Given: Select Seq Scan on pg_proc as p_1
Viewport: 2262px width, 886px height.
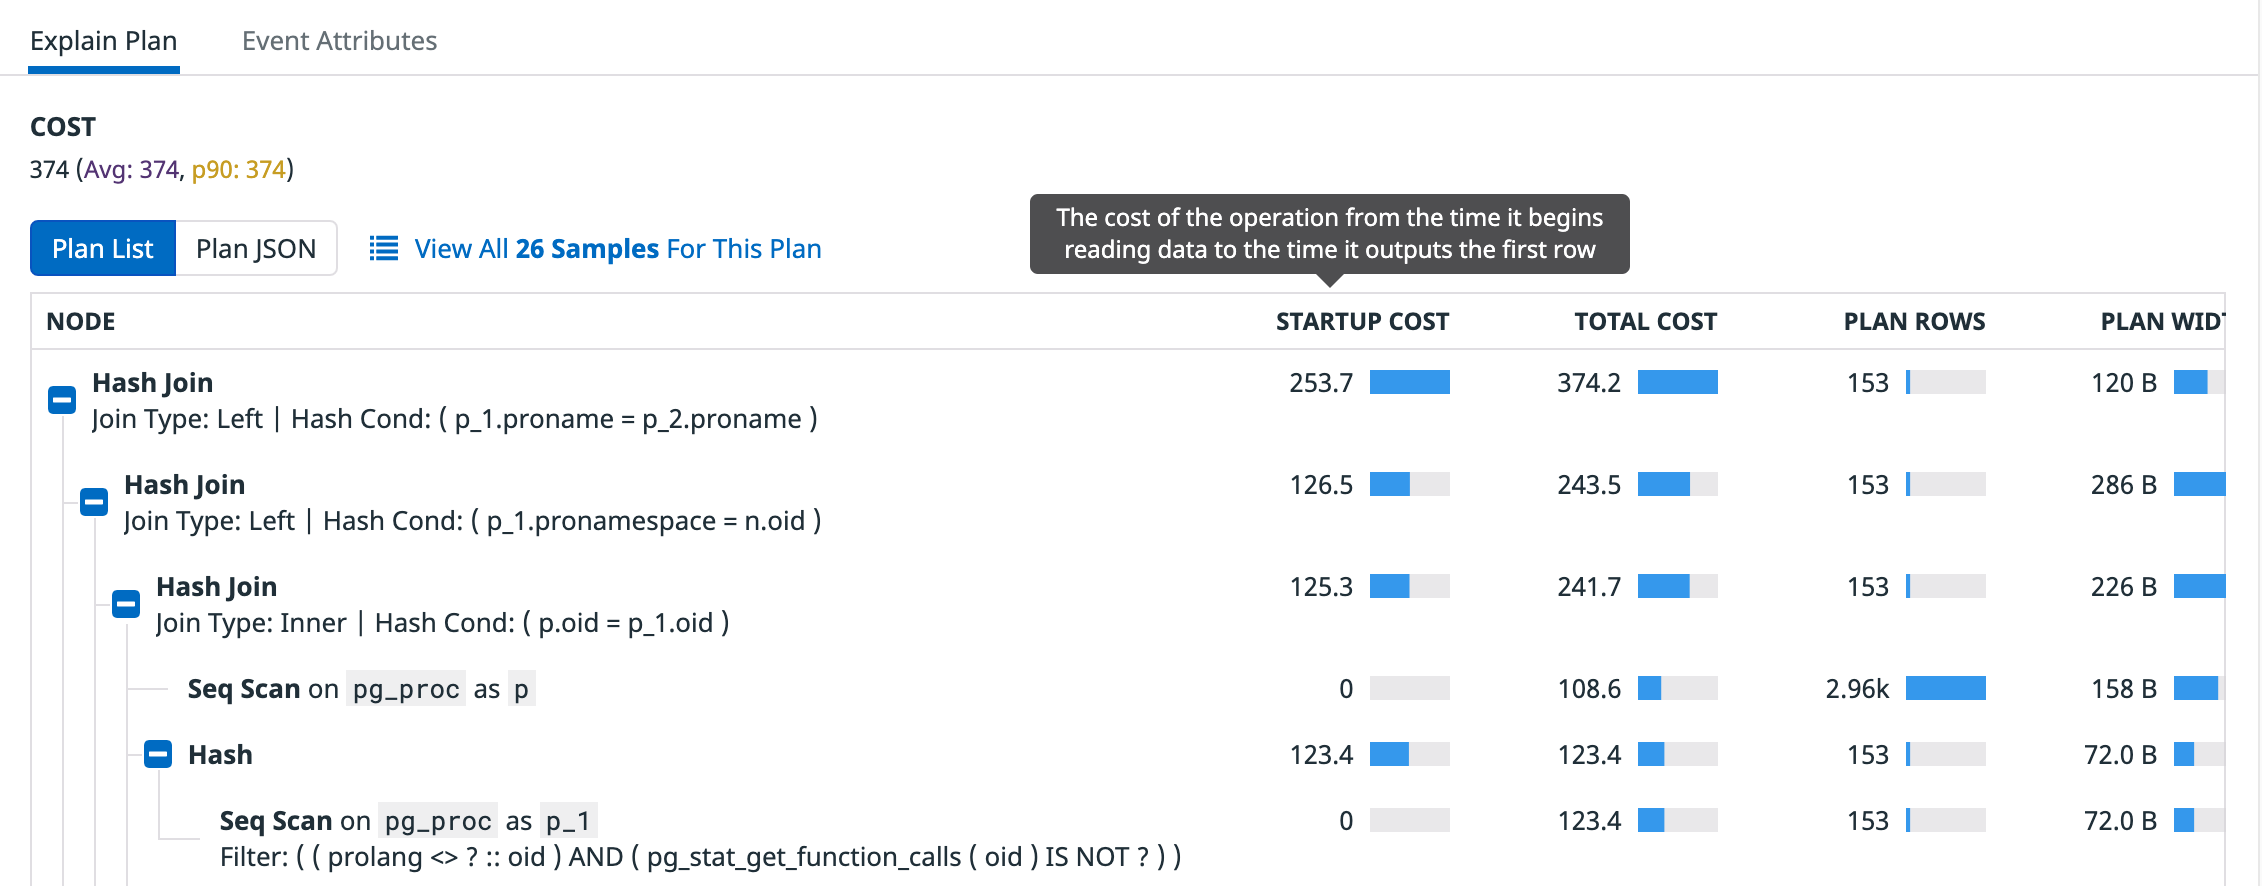Looking at the screenshot, I should [408, 820].
